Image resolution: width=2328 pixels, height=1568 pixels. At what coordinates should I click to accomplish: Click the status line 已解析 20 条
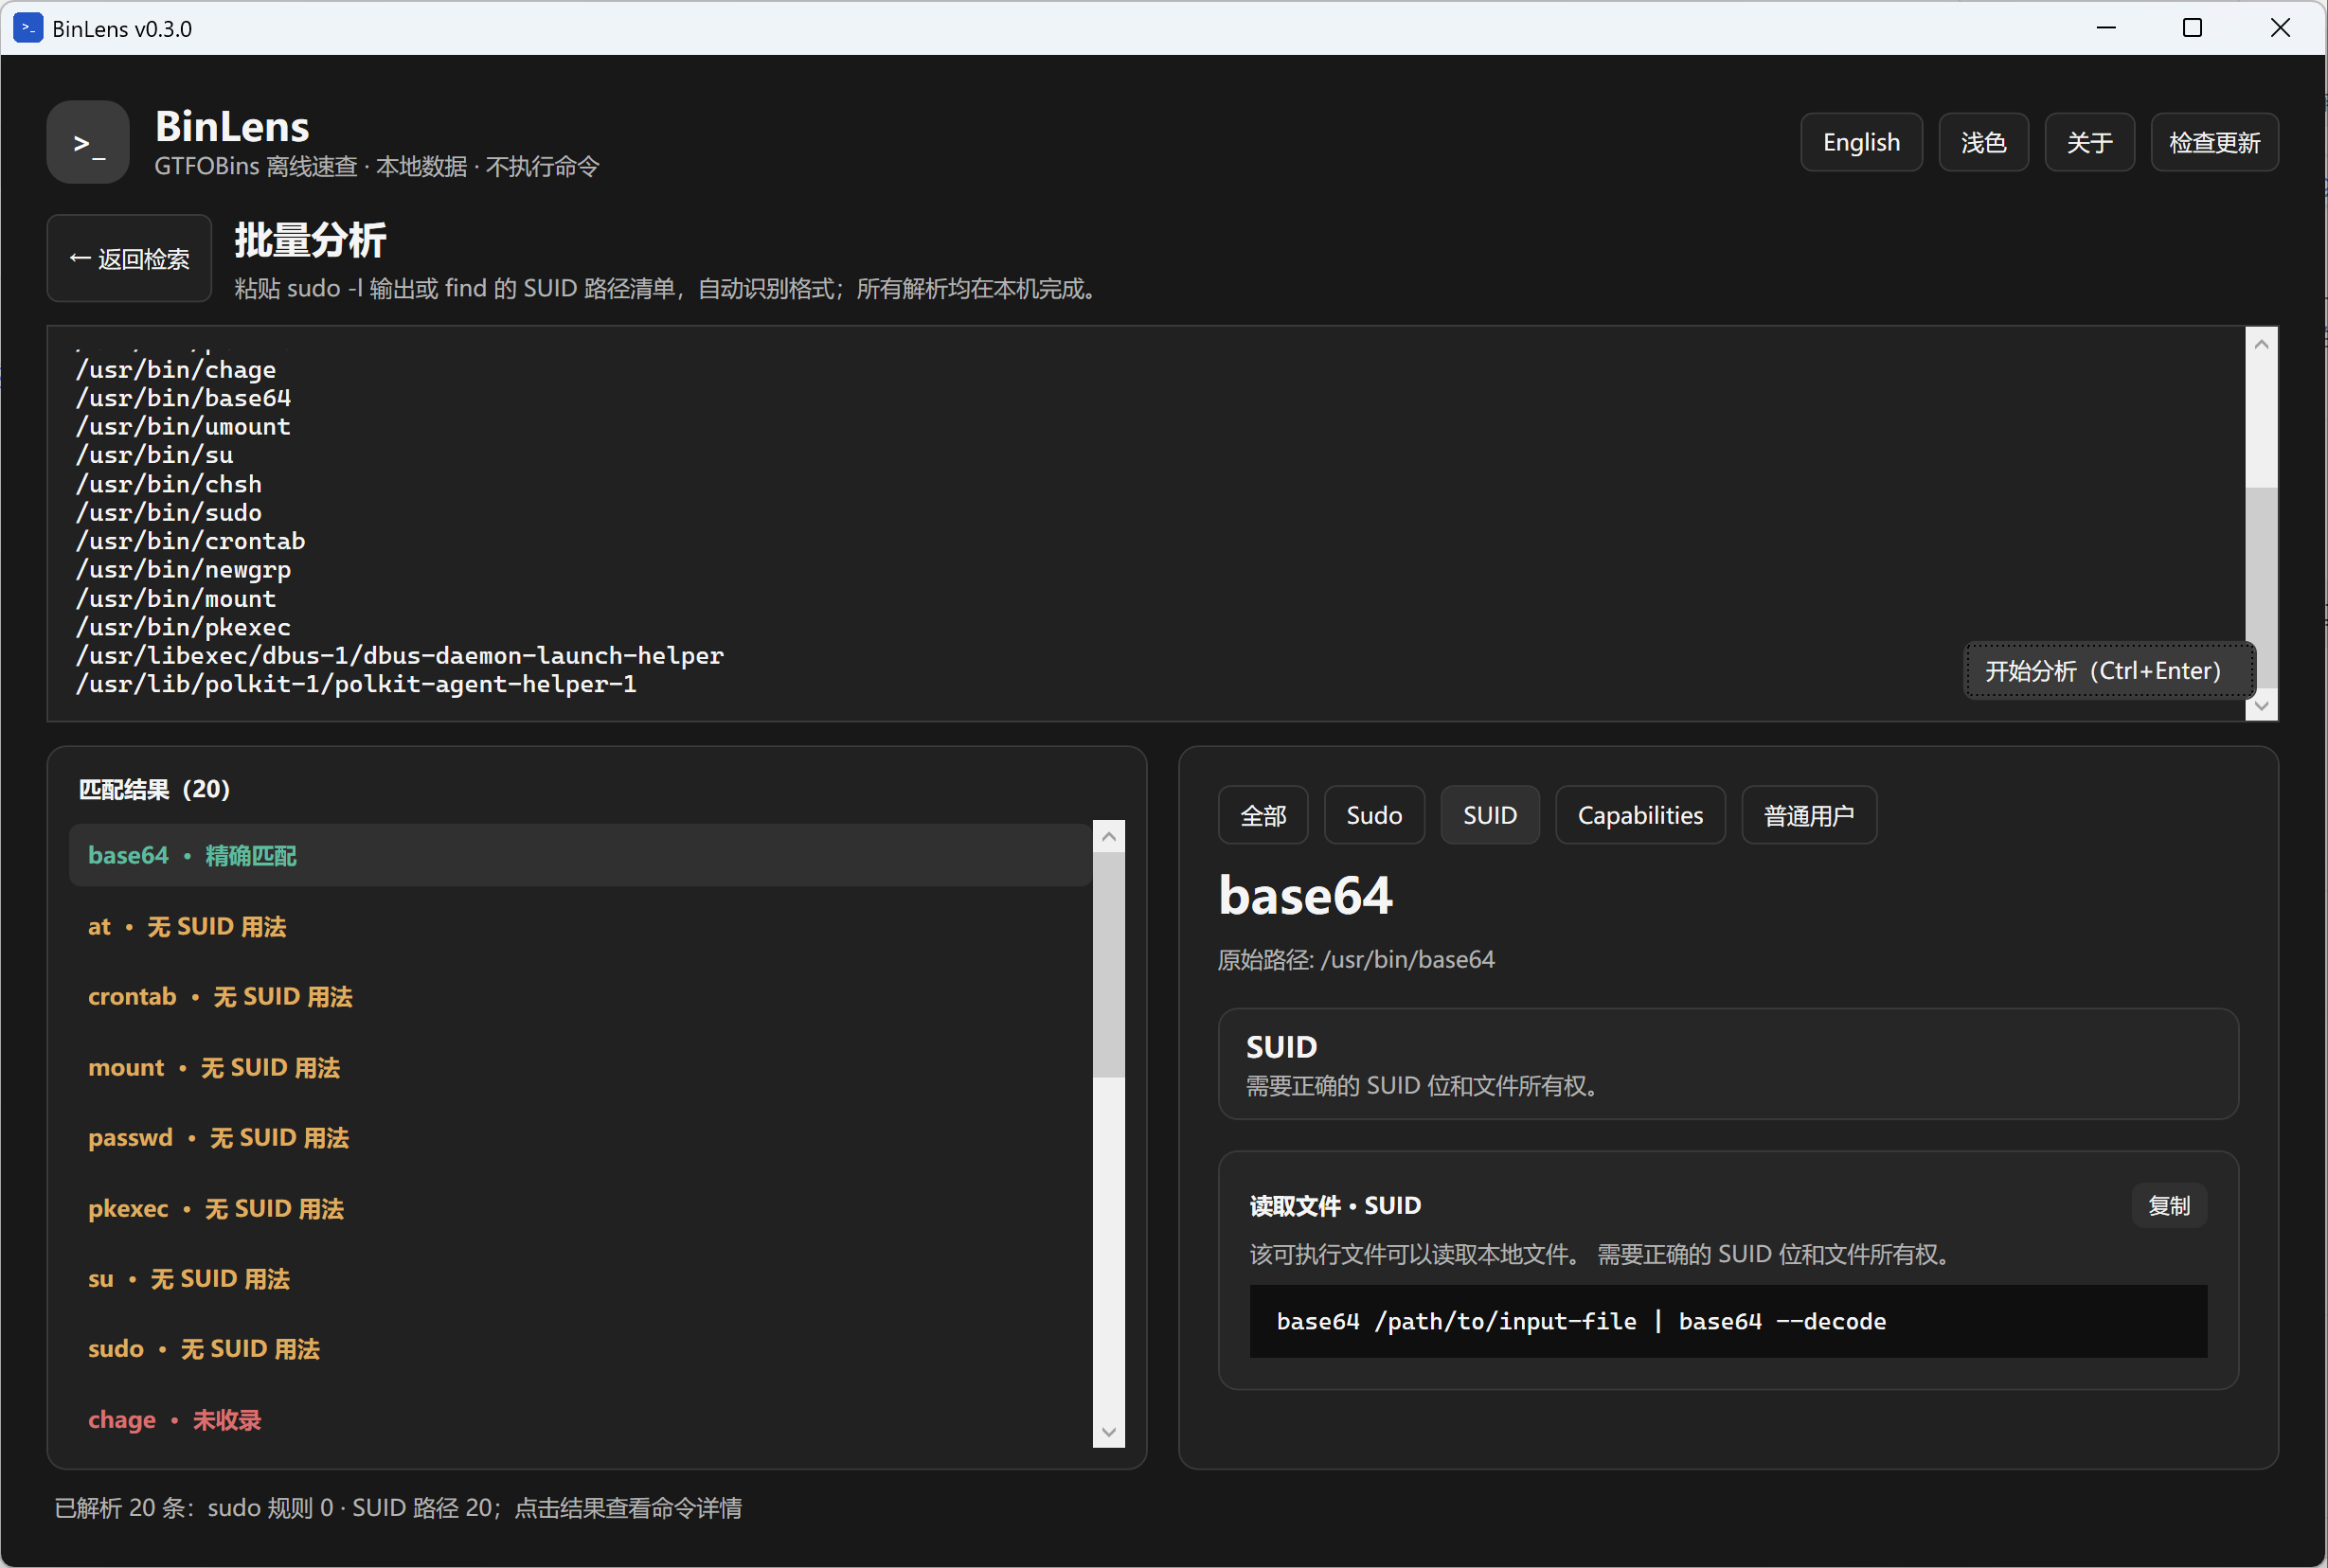click(398, 1507)
